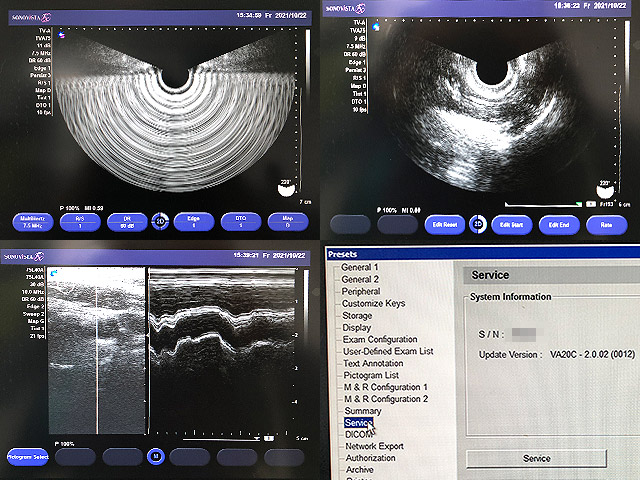Click the orientation marker on M-mode screen
This screenshot has width=640, height=480.
(x=53, y=273)
